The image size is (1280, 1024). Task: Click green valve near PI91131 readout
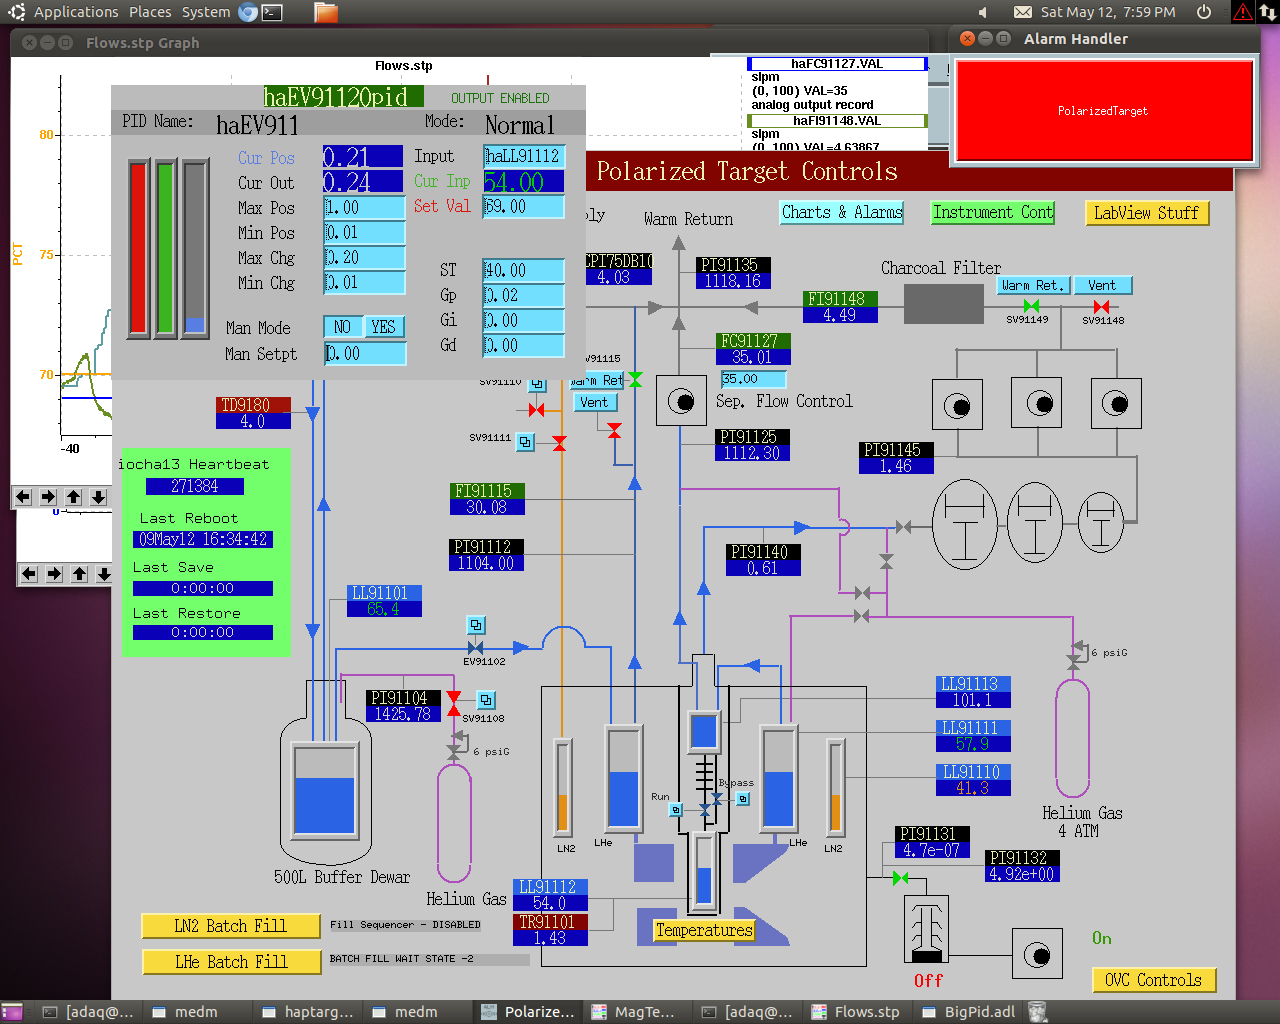900,878
